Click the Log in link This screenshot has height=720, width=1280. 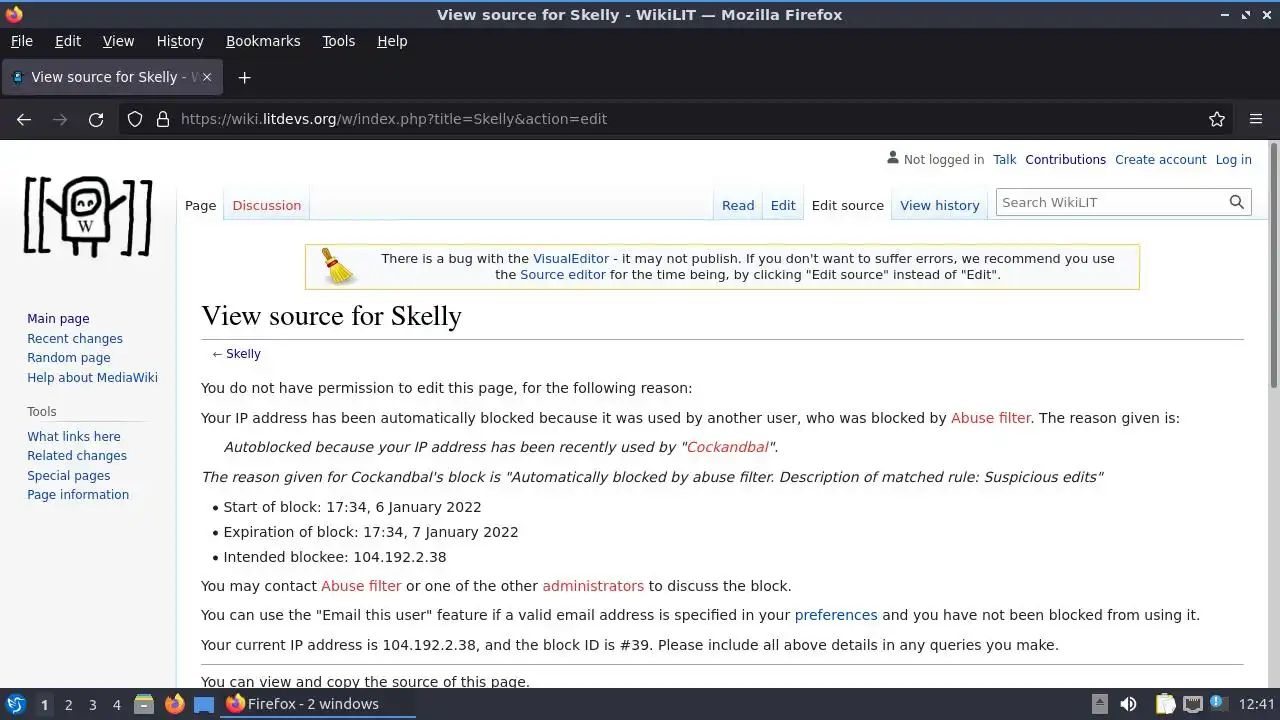point(1233,159)
